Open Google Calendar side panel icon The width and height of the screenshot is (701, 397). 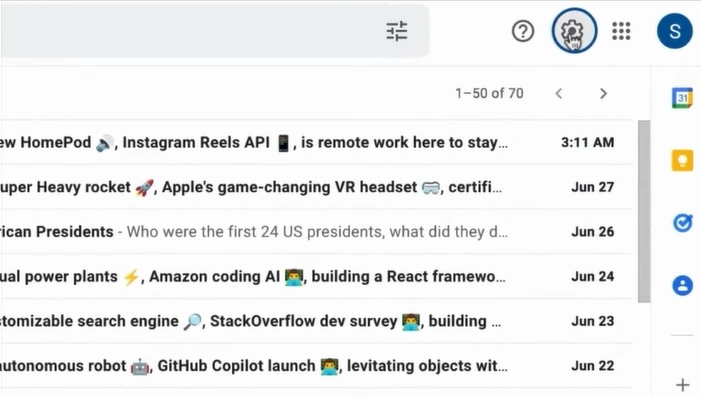coord(682,98)
